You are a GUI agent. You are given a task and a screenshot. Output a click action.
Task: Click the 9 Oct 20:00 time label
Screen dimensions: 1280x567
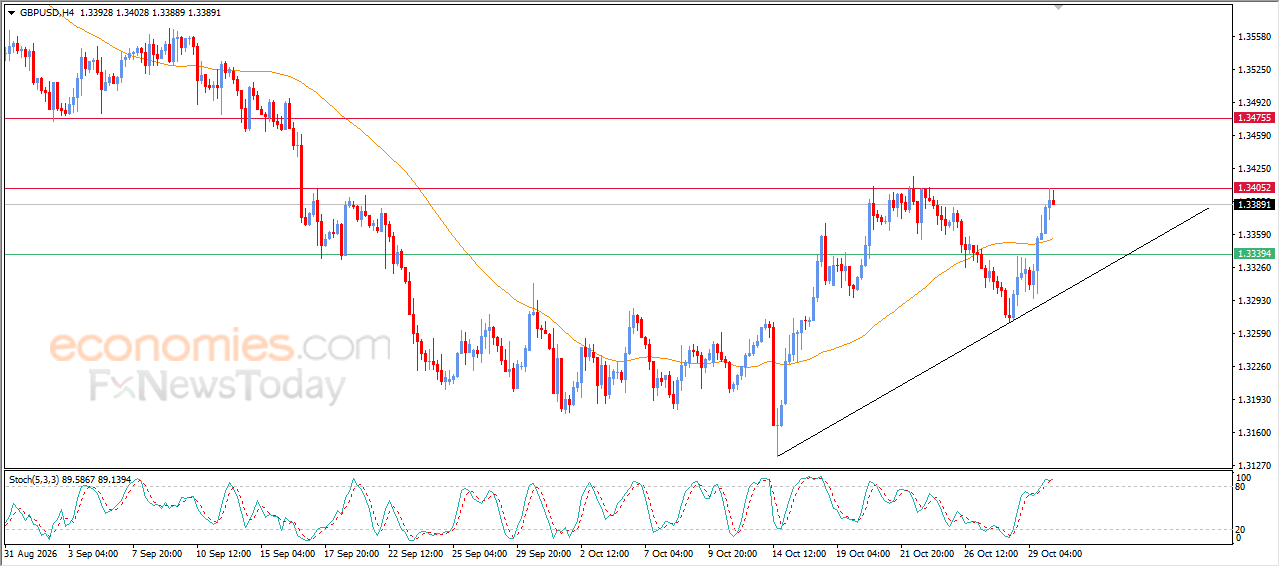pyautogui.click(x=734, y=553)
